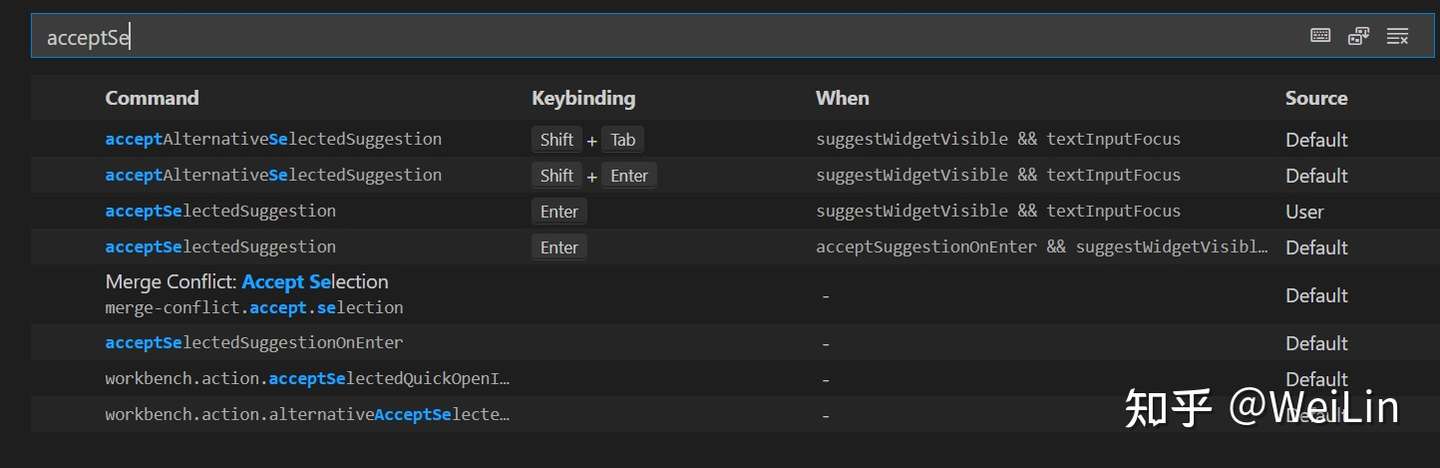This screenshot has width=1440, height=468.
Task: Select the acceptSelectedSuggestion command with User source
Action: coord(220,211)
